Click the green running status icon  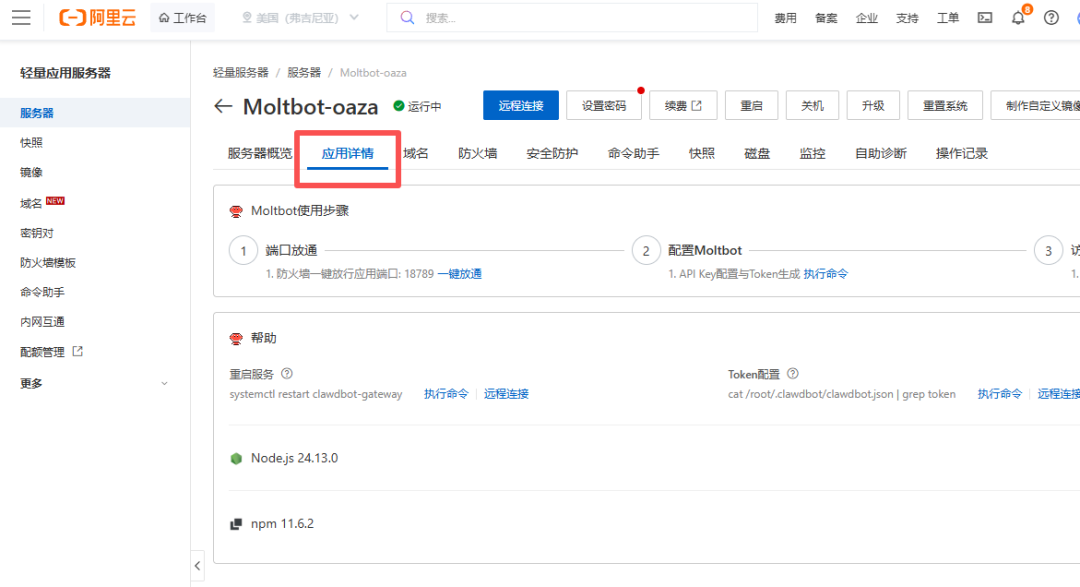[399, 106]
